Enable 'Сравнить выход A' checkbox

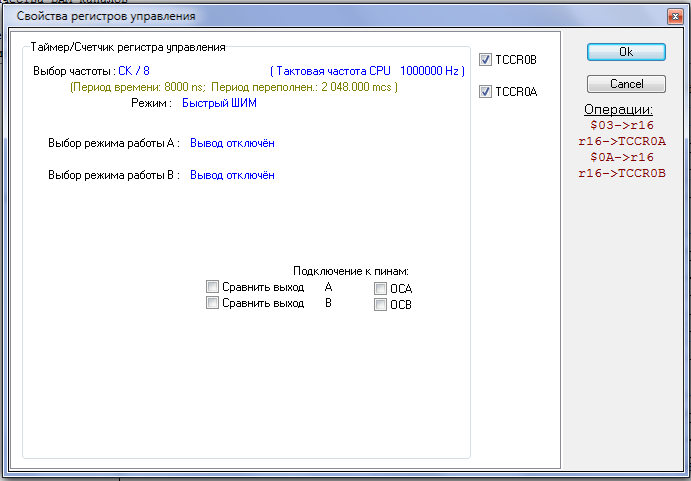pyautogui.click(x=212, y=287)
